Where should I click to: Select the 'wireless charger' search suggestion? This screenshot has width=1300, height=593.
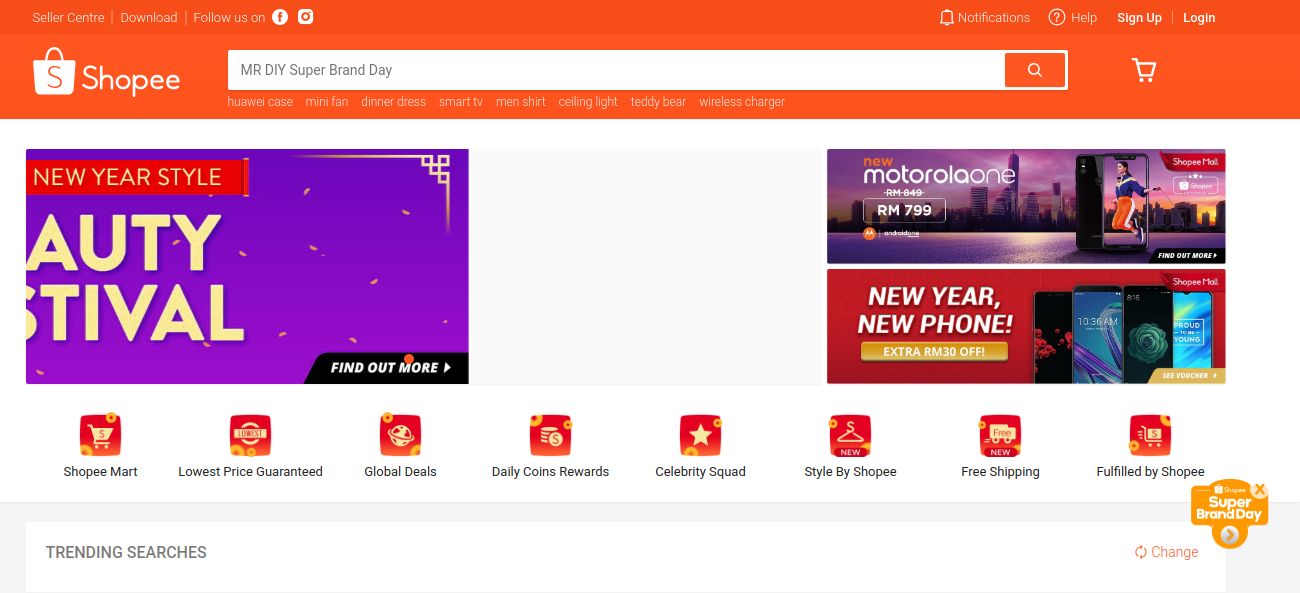pos(742,102)
